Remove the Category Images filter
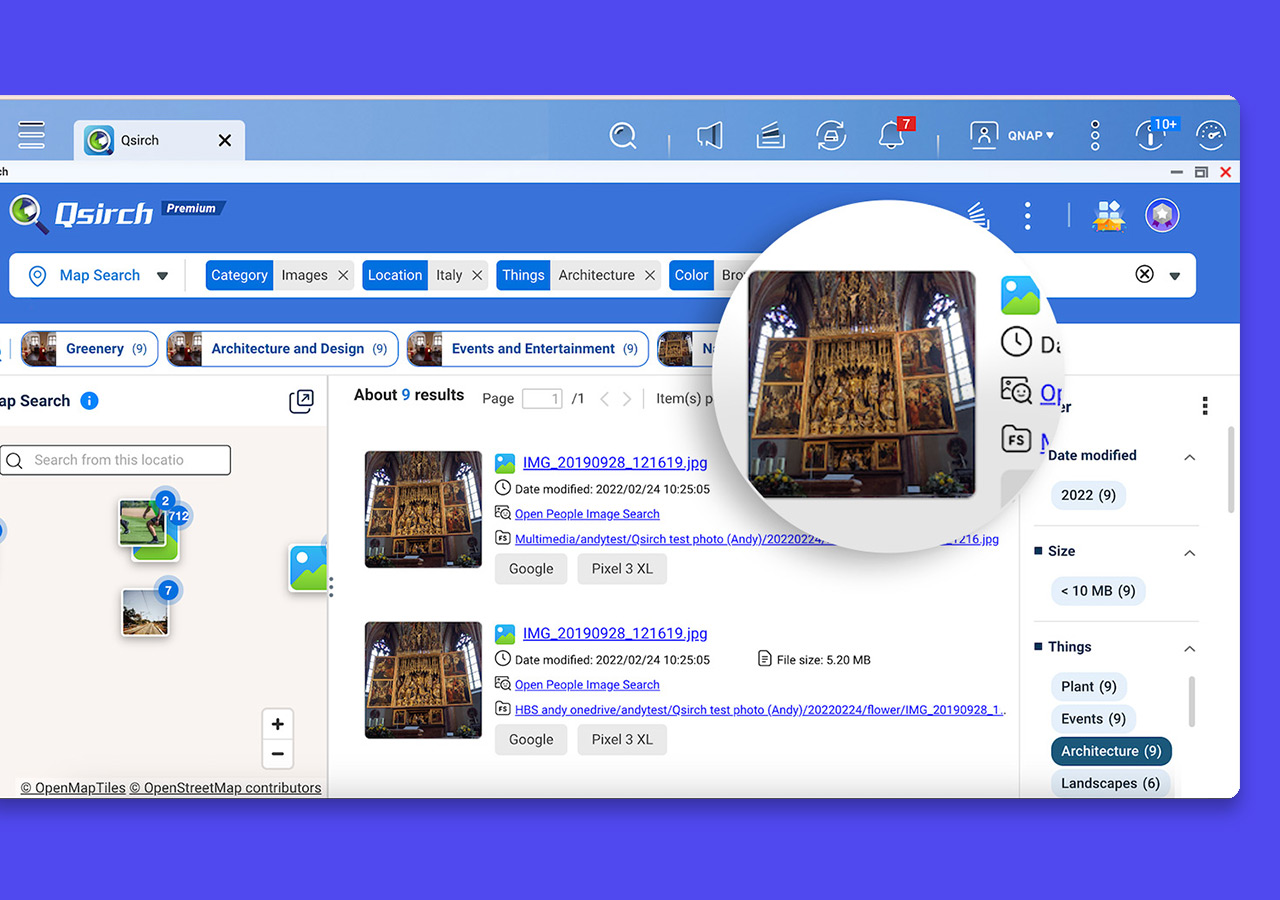The image size is (1280, 900). coord(343,275)
